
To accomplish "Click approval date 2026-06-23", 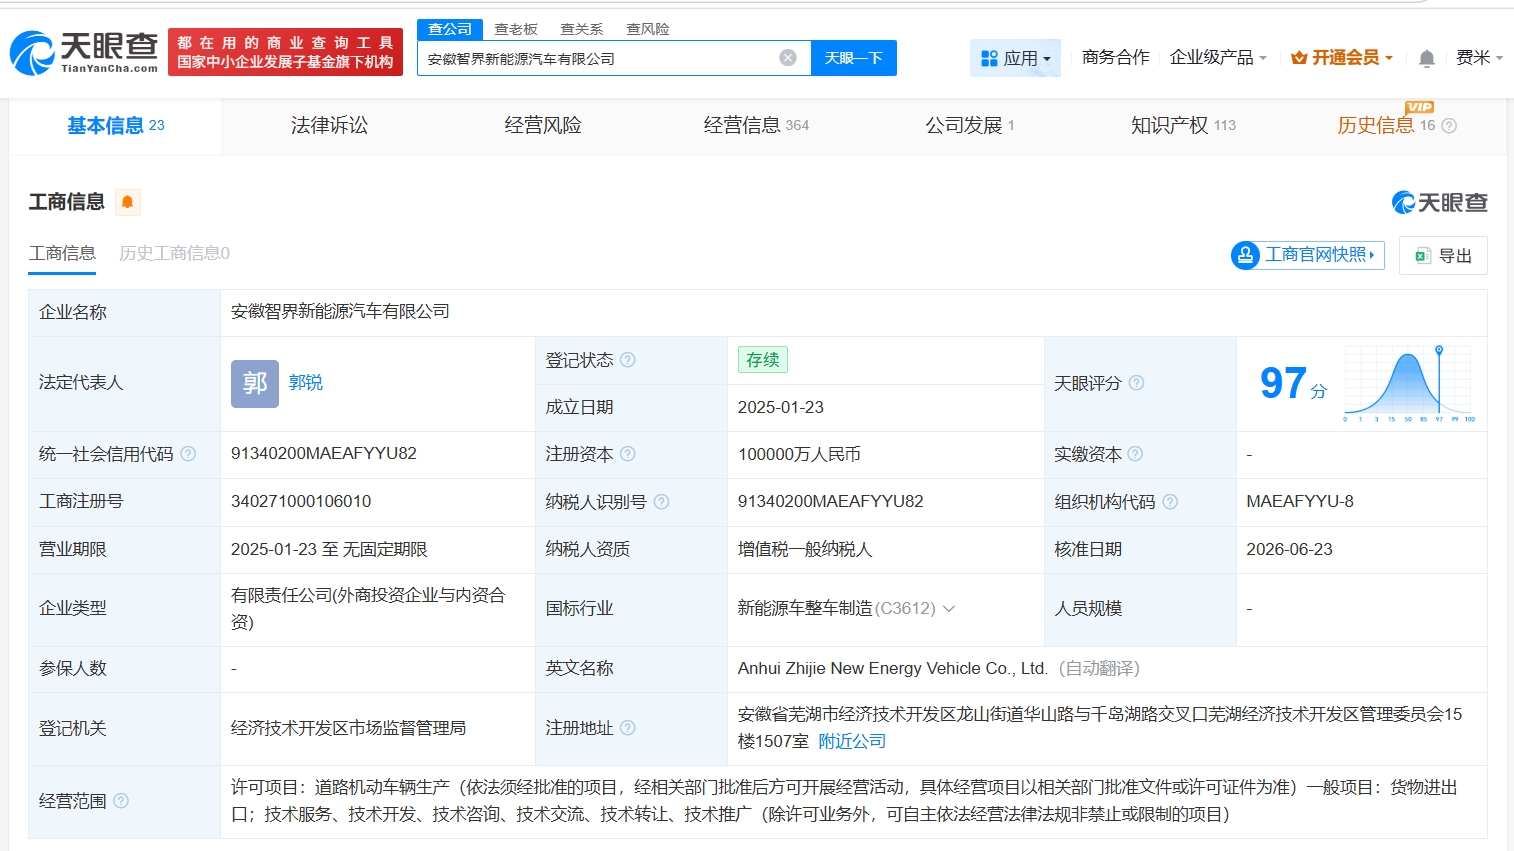I will 1289,550.
